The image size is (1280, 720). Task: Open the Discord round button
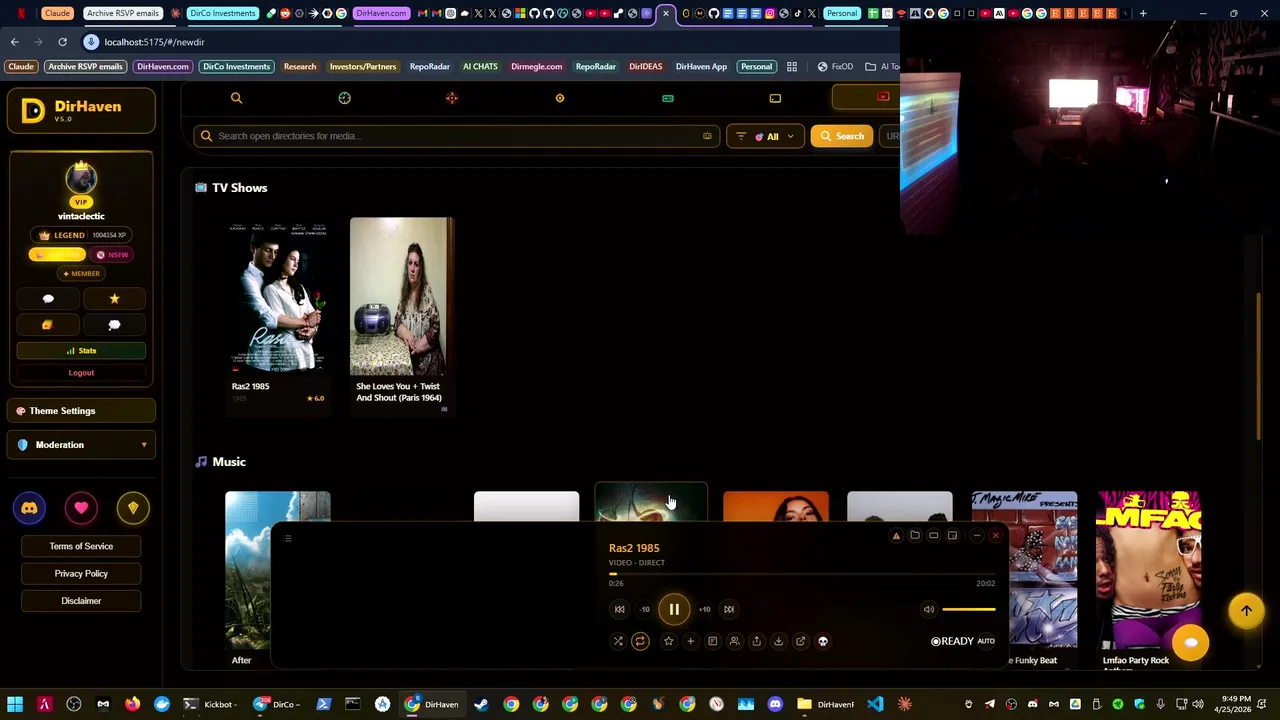coord(29,508)
